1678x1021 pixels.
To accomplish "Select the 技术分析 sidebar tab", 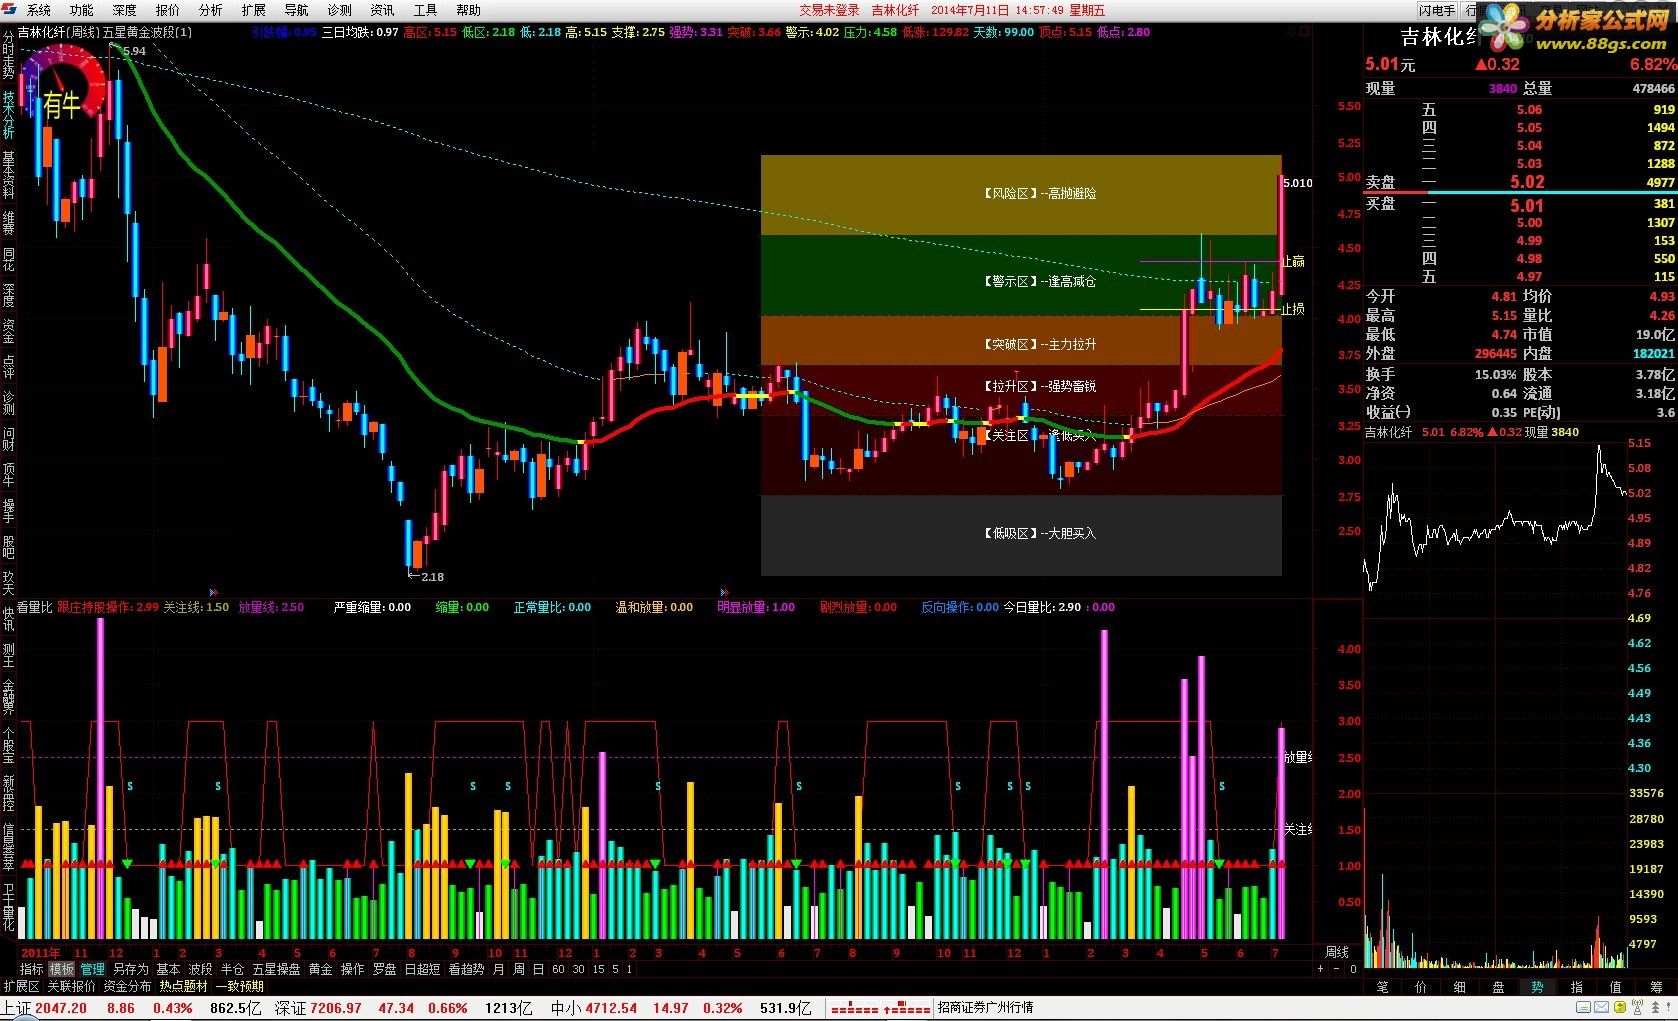I will pos(8,115).
